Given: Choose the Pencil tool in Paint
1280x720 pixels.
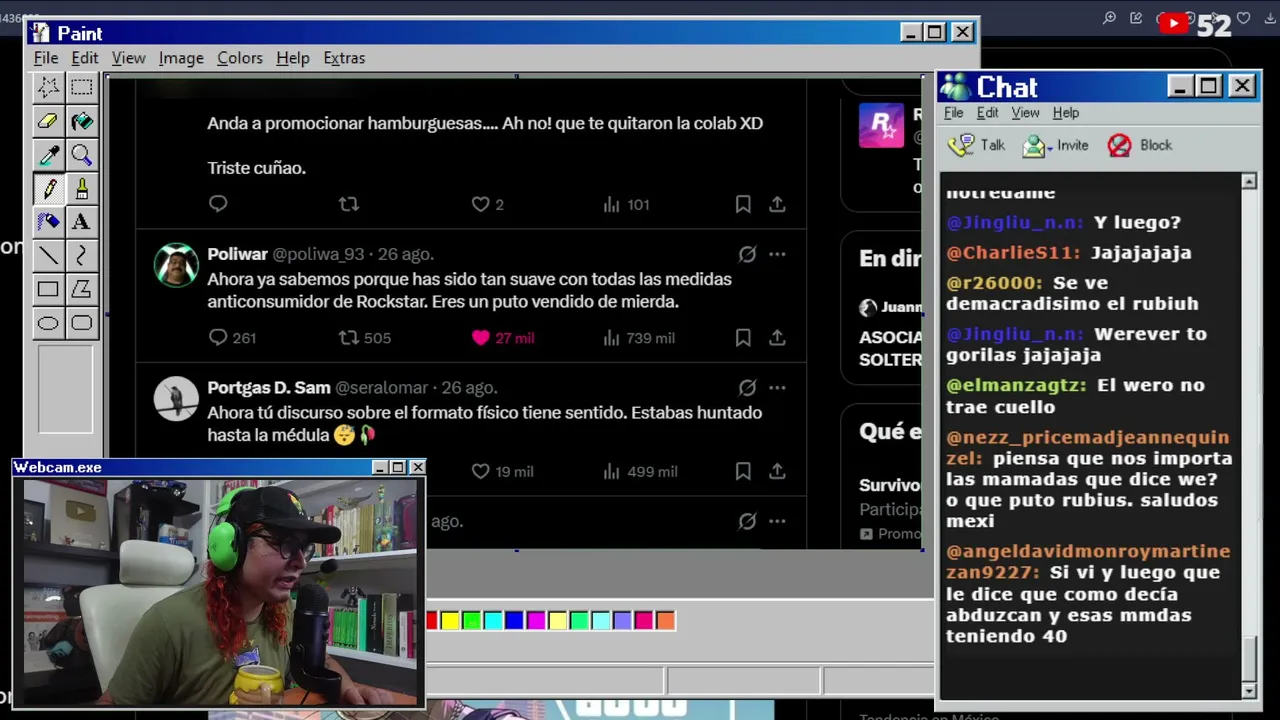Looking at the screenshot, I should point(48,188).
